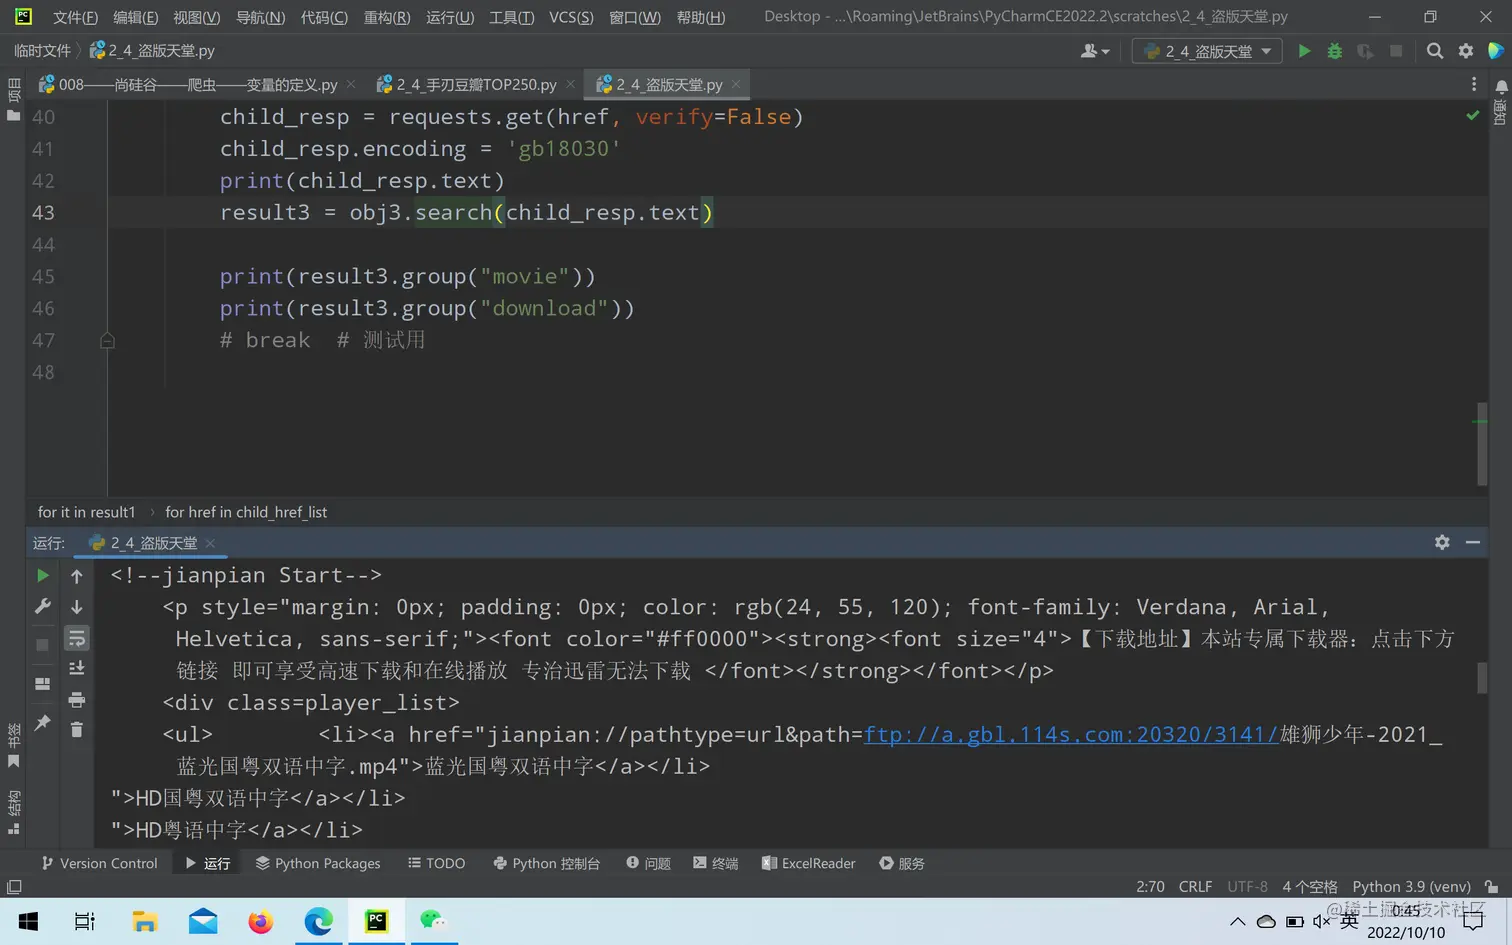Viewport: 1512px width, 945px height.
Task: Click the up arrow in the run panel
Action: click(76, 576)
